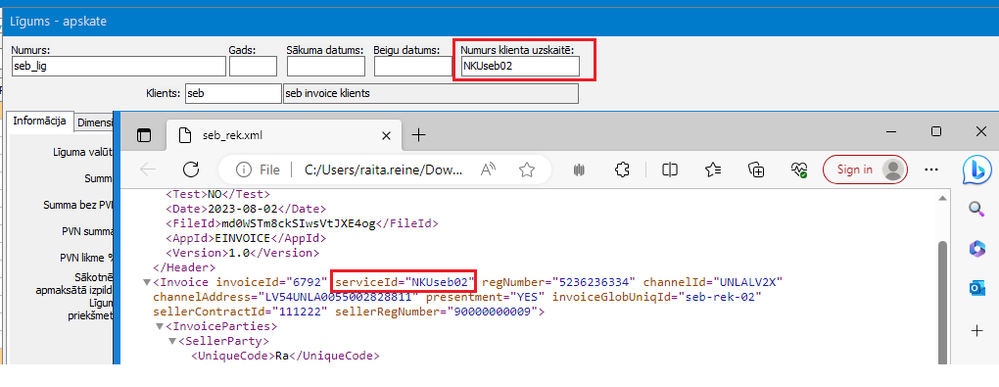Screen dimensions: 999x387
Task: Switch to the Dimensi tab
Action: (x=94, y=122)
